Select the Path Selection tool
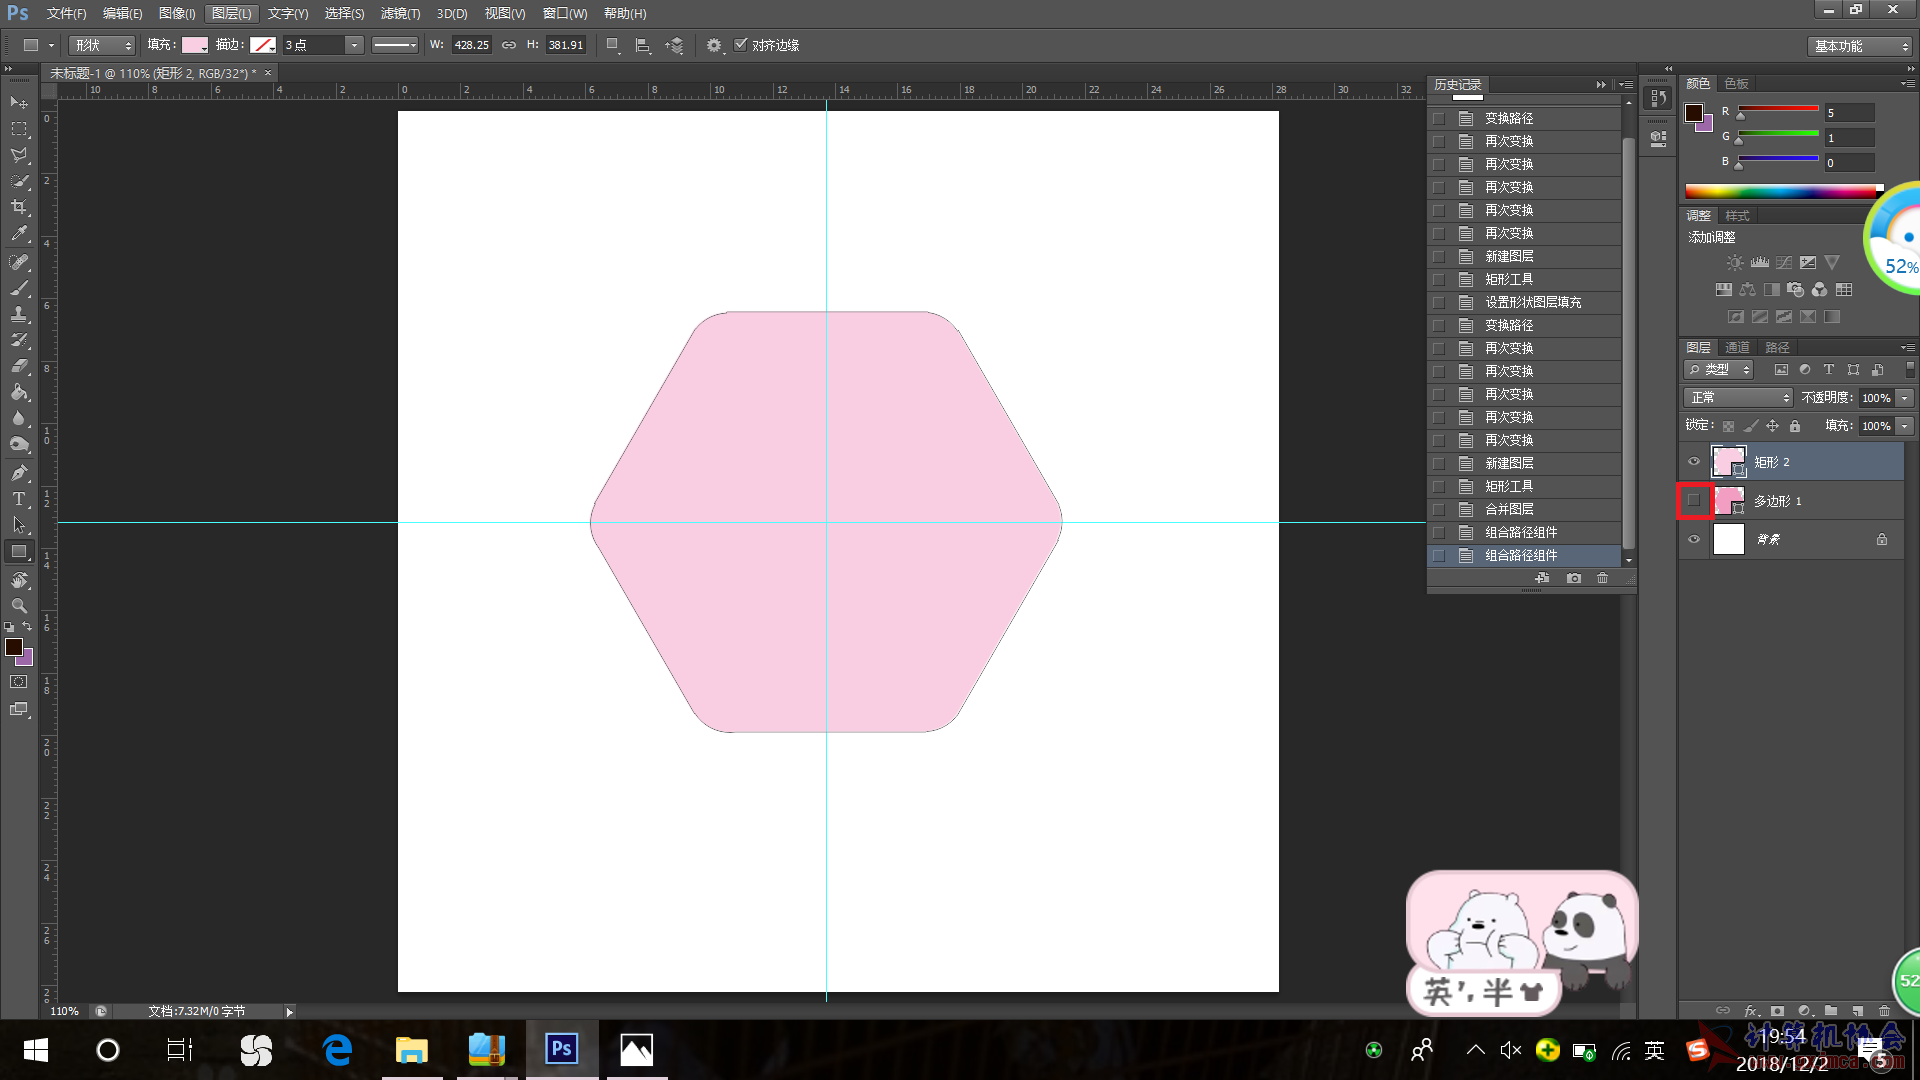1920x1080 pixels. click(x=19, y=525)
